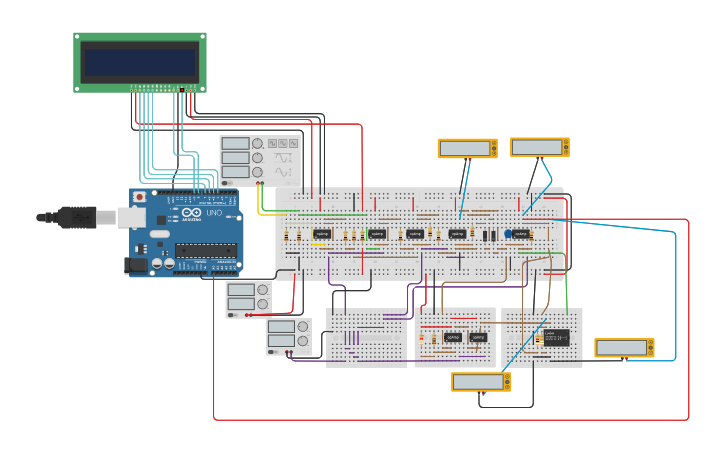Select the black relay on the right small breadboard
The width and height of the screenshot is (725, 453).
[x=556, y=336]
